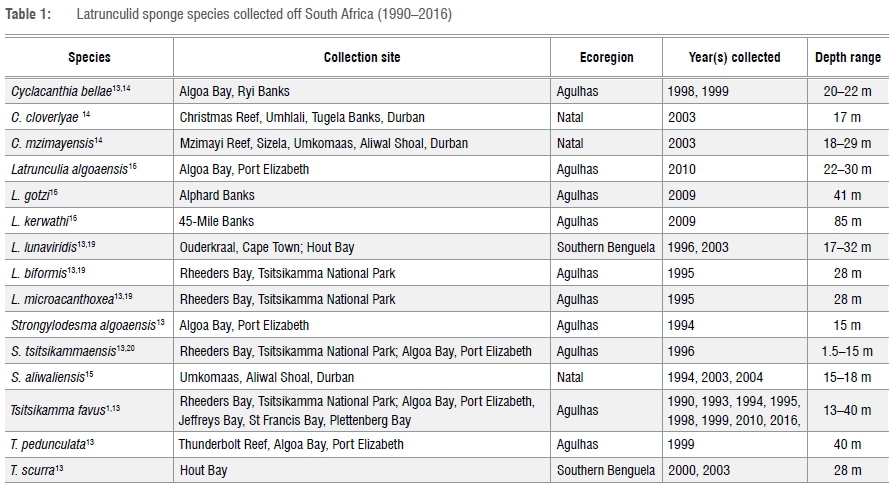The image size is (893, 489).
Task: Click the Ouderkraal, Cape Town; Hout Bay cell
Action: 267,247
